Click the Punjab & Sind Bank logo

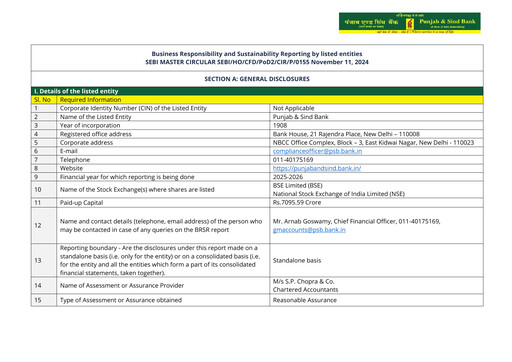click(x=410, y=23)
